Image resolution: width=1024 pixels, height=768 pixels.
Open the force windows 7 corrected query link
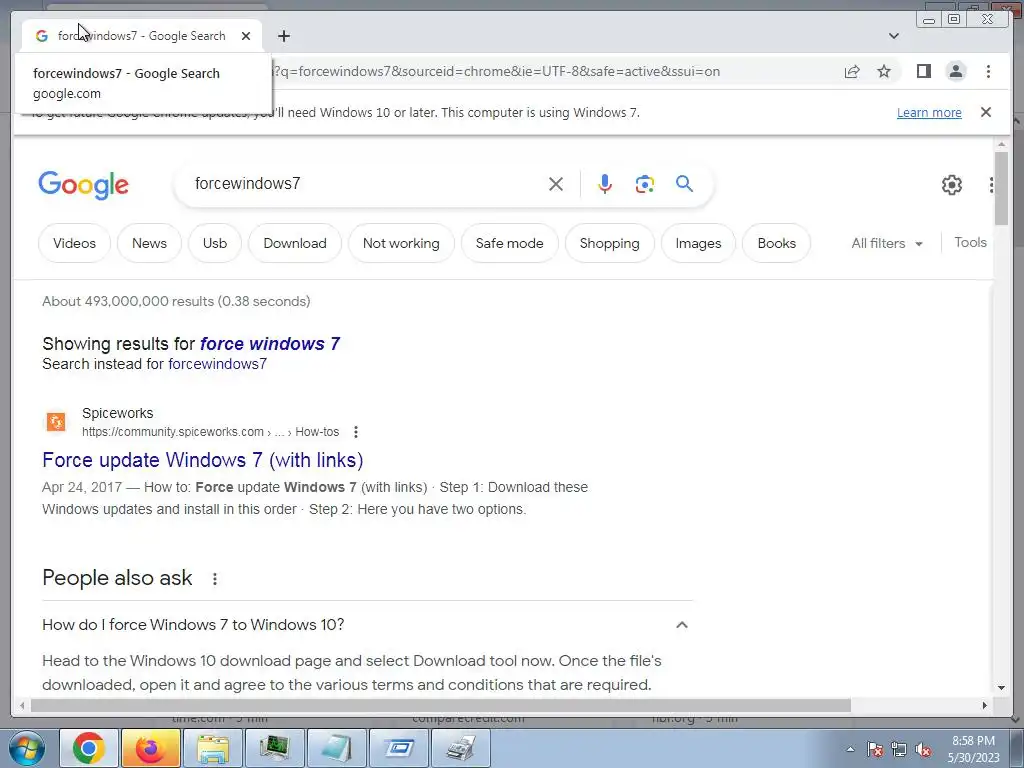[270, 344]
